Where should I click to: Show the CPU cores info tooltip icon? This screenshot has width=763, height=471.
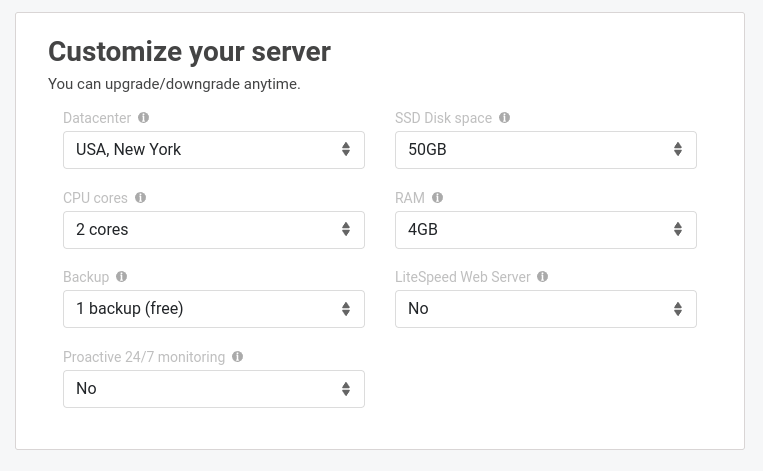140,198
